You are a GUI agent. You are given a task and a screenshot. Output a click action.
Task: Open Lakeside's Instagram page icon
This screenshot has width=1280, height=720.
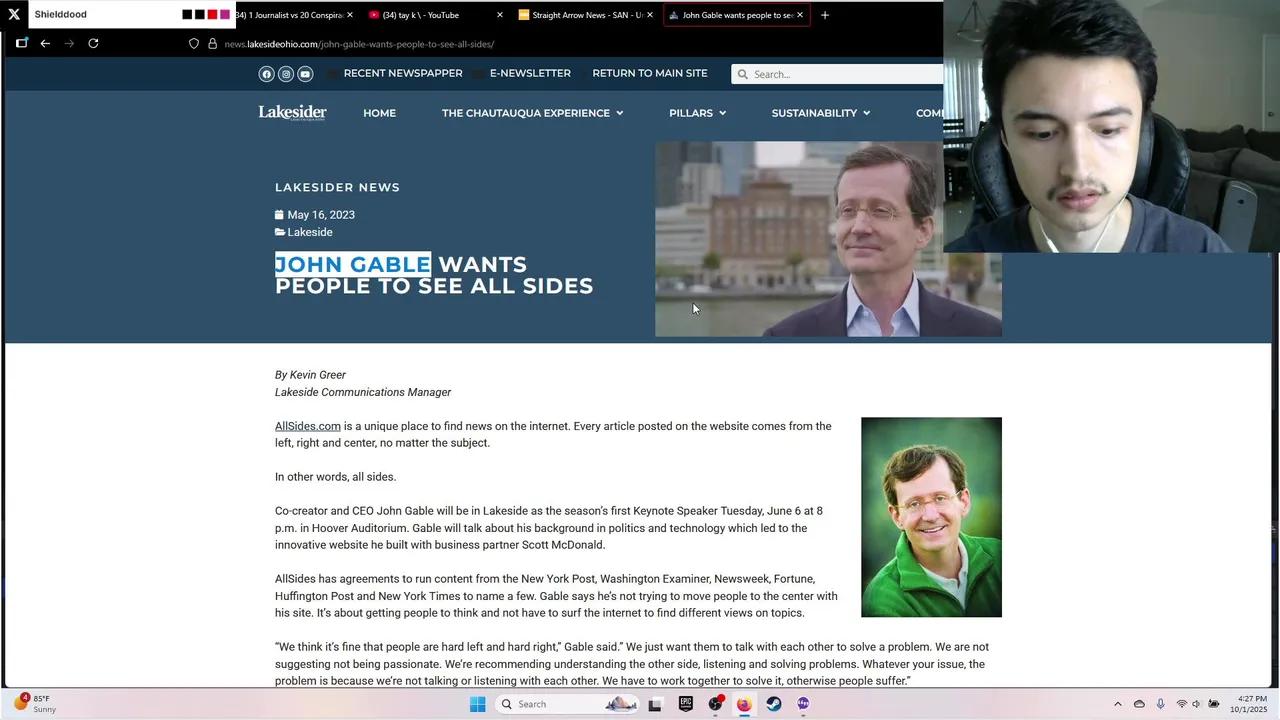(x=286, y=74)
